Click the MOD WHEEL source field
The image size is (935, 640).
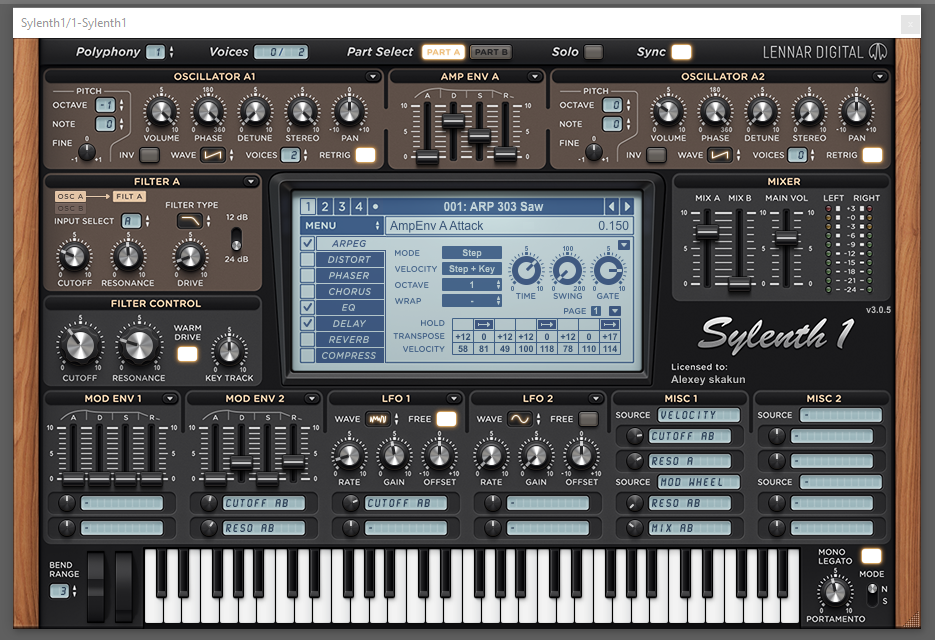pyautogui.click(x=699, y=482)
